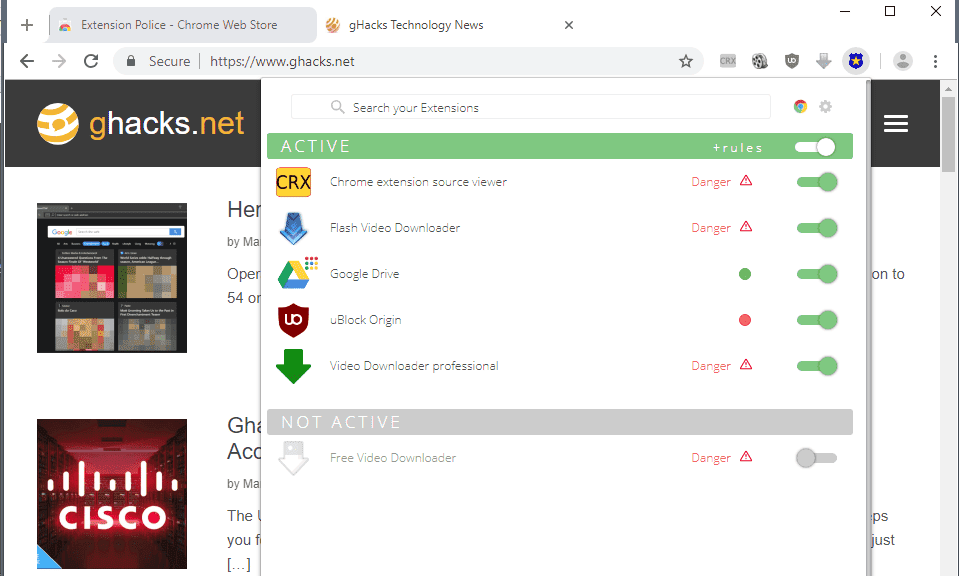Click the Chrome logo icon in popup
The width and height of the screenshot is (959, 576).
(800, 106)
